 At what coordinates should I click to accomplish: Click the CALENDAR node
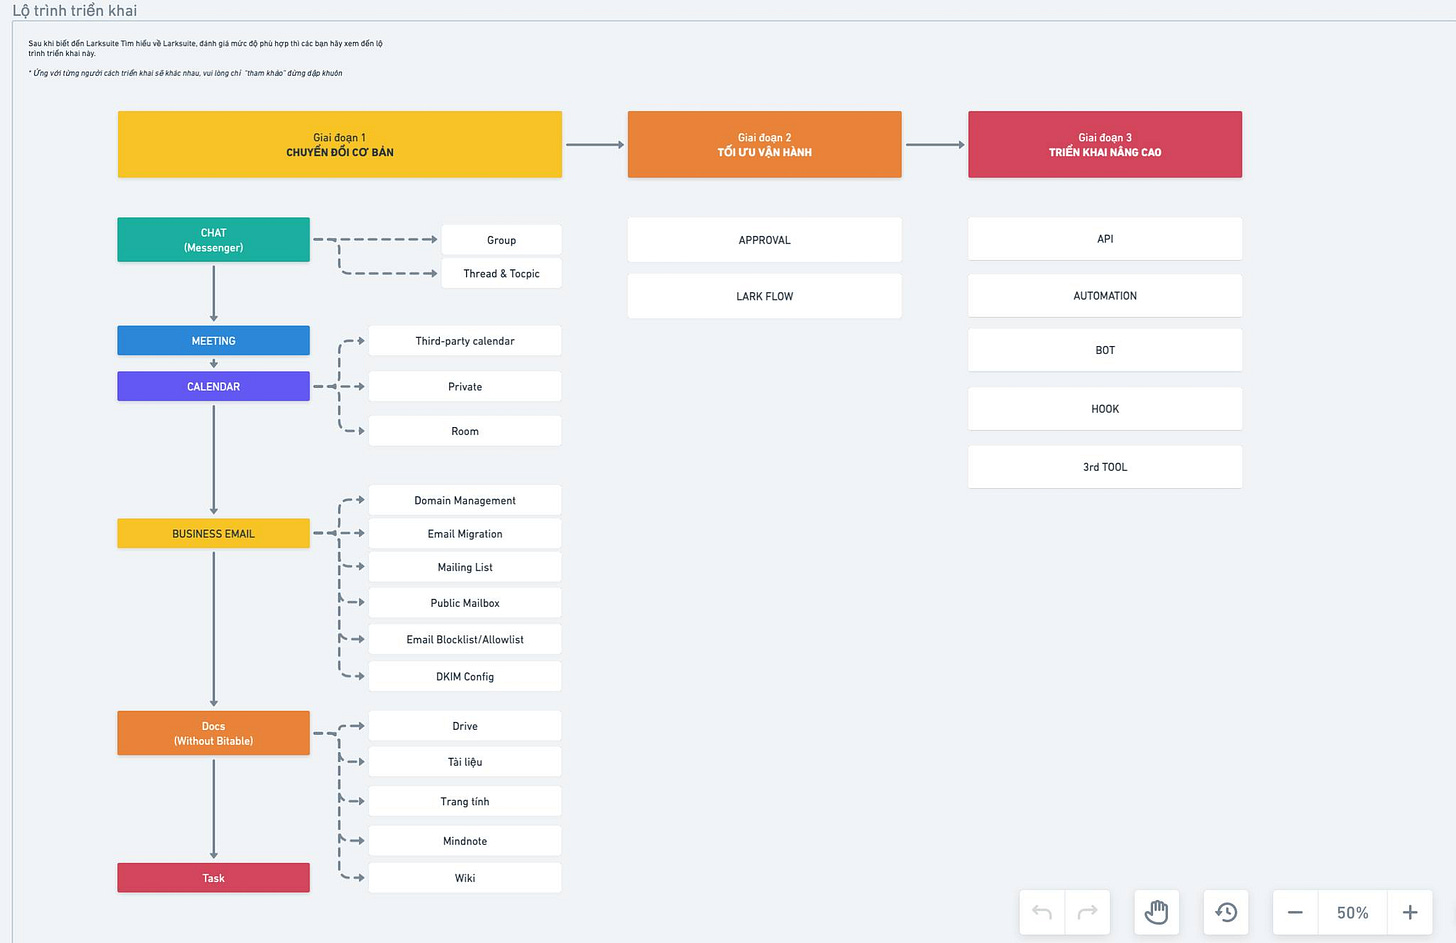click(x=213, y=386)
